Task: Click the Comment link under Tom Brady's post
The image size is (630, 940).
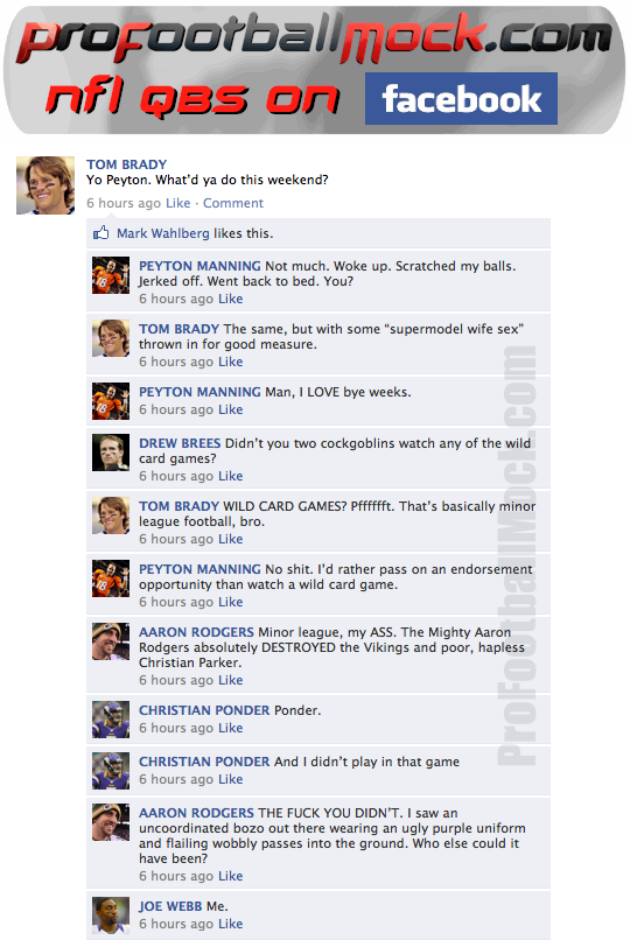Action: pyautogui.click(x=233, y=203)
